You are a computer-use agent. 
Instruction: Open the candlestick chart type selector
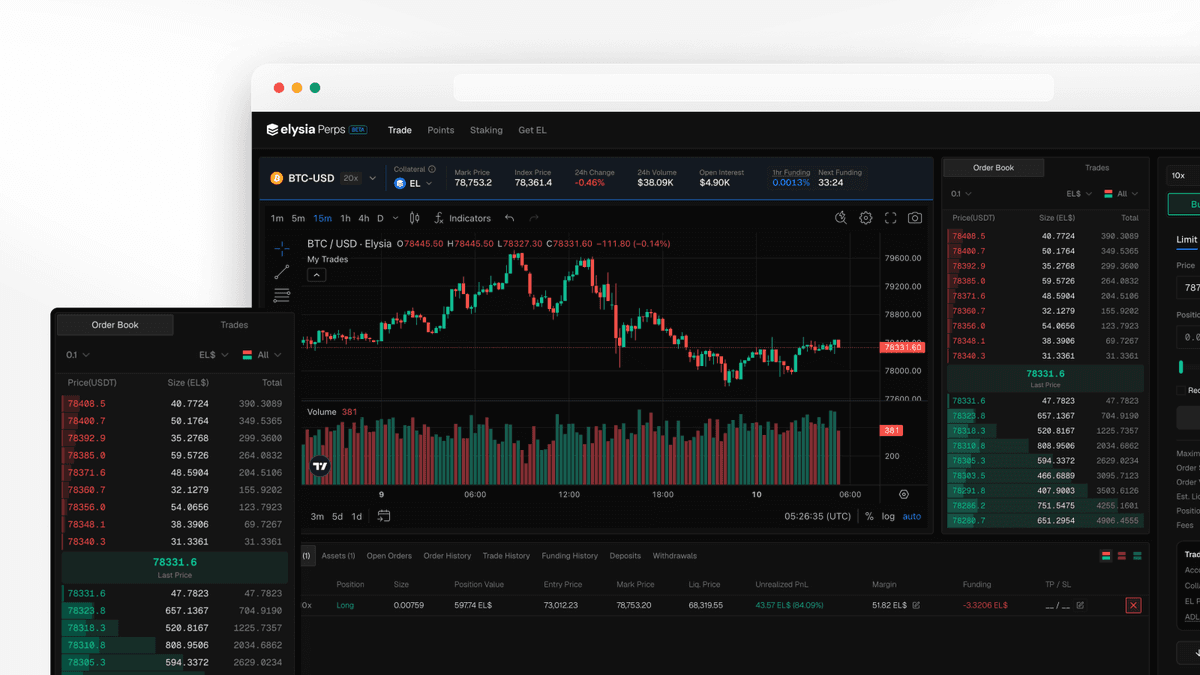point(415,218)
